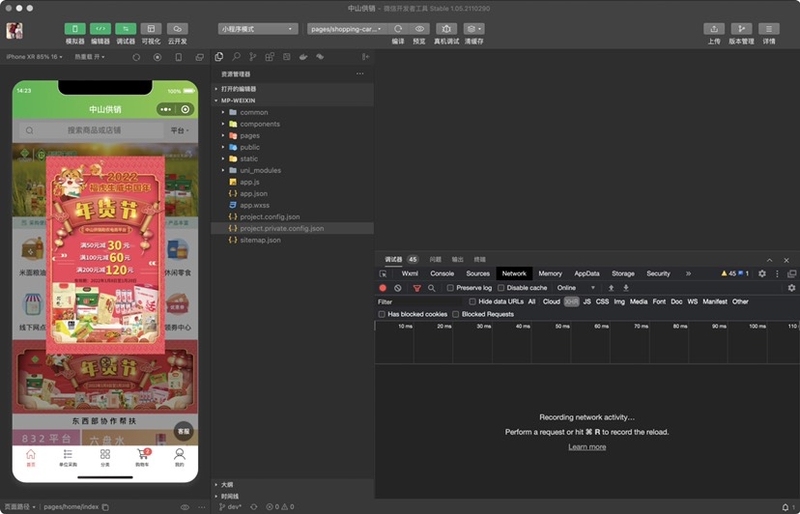
Task: Switch to the Wxml tab
Action: pos(410,274)
